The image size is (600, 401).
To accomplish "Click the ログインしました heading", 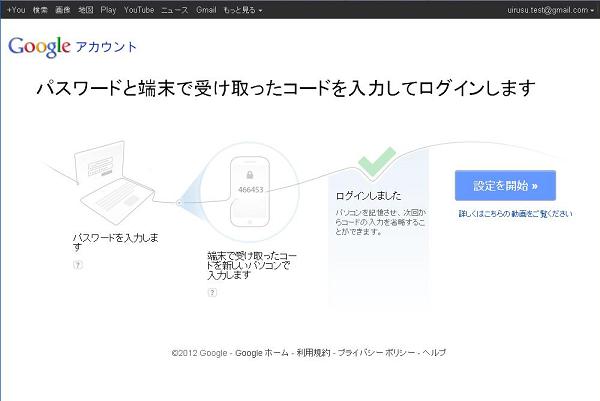I will (368, 196).
